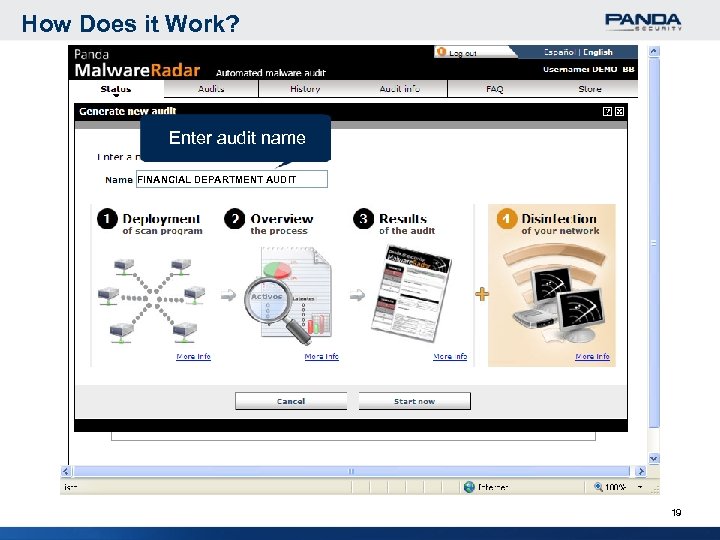Click the vertical scrollbar thumb
The image size is (720, 540).
654,242
